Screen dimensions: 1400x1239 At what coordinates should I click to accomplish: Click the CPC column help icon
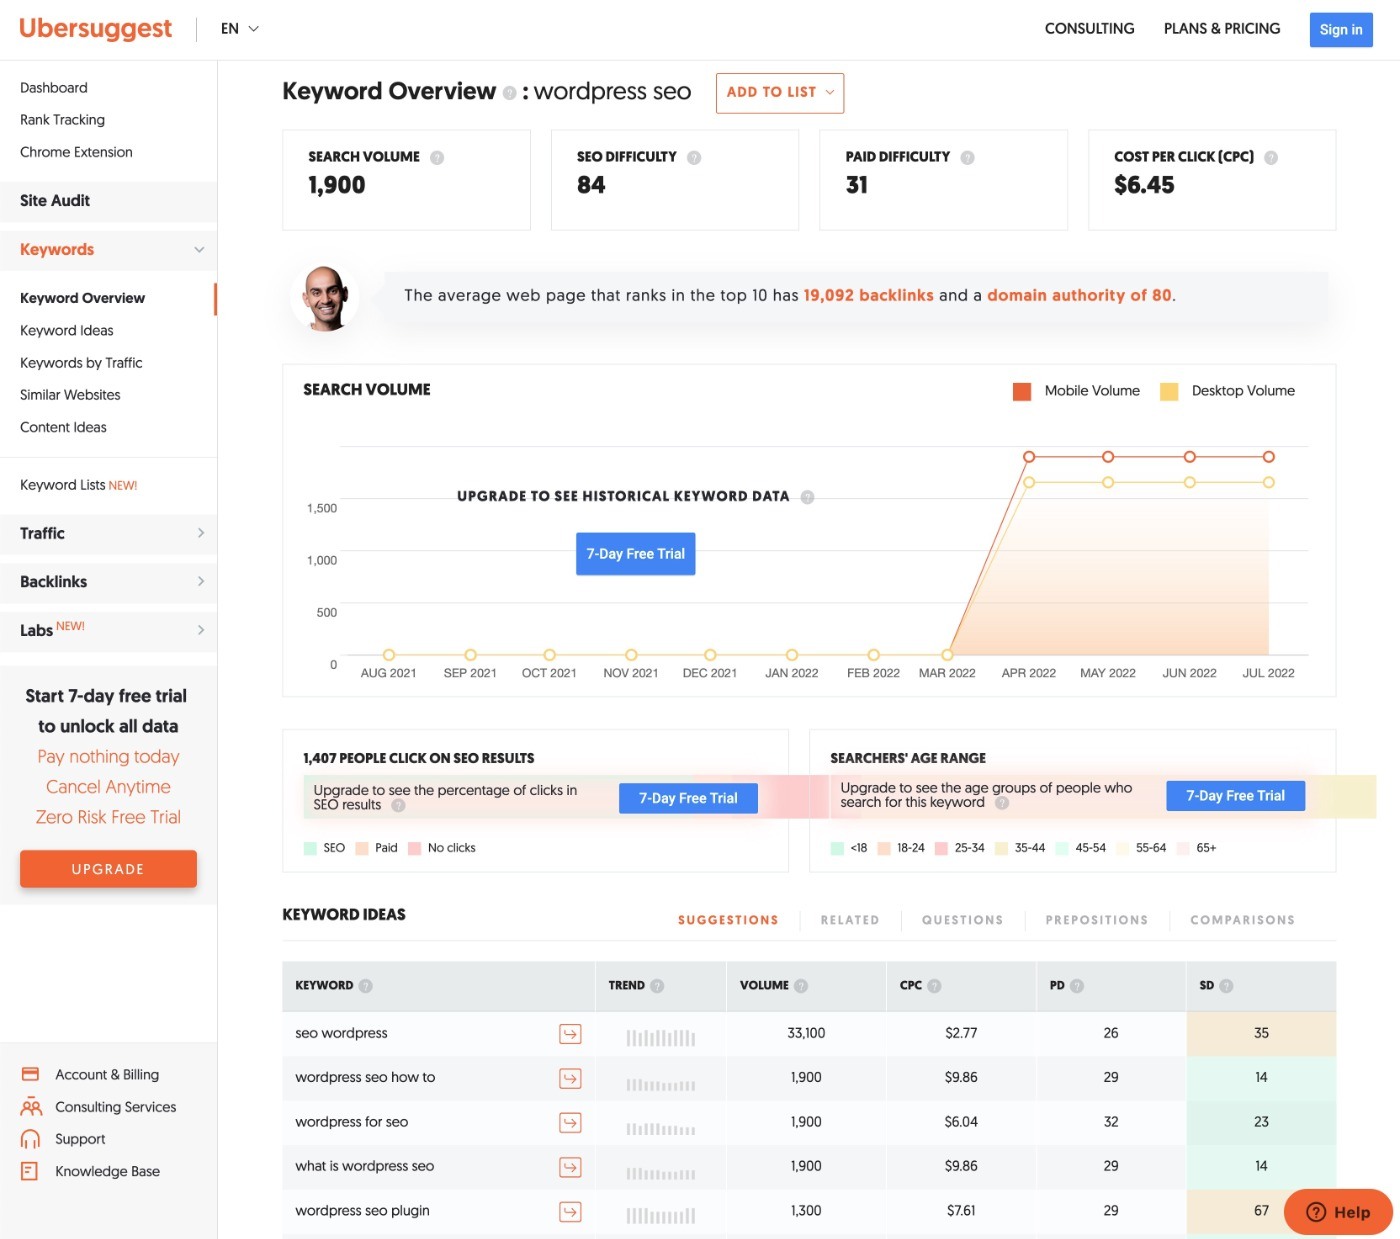tap(934, 986)
